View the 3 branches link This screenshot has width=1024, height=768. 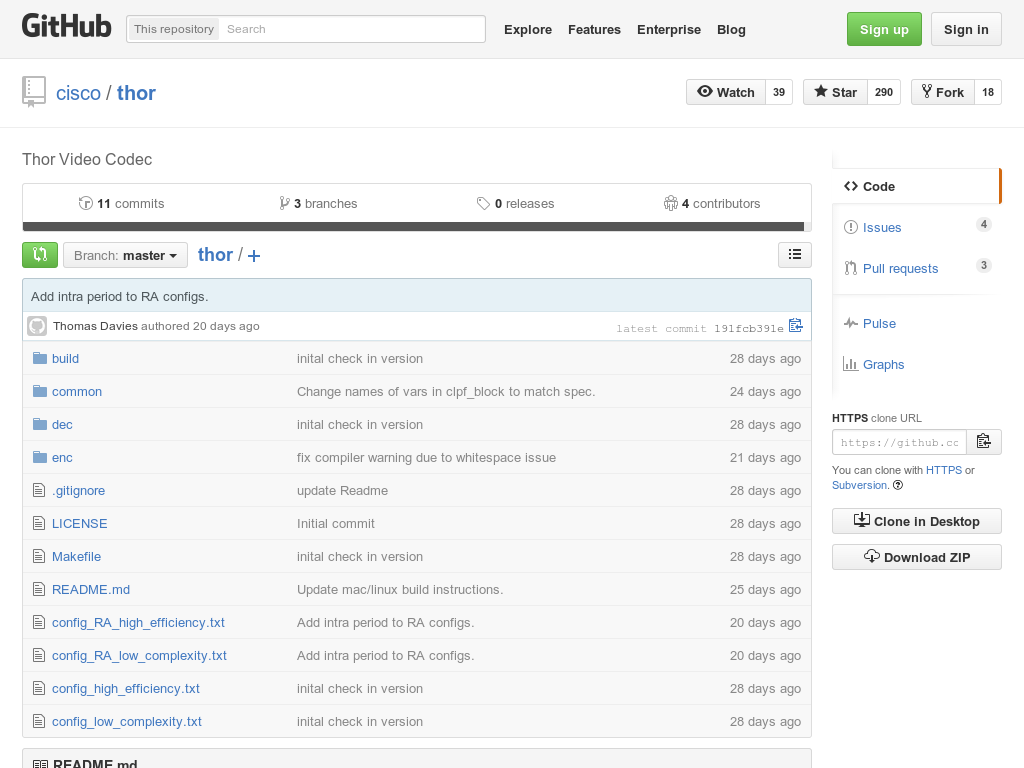[x=318, y=203]
